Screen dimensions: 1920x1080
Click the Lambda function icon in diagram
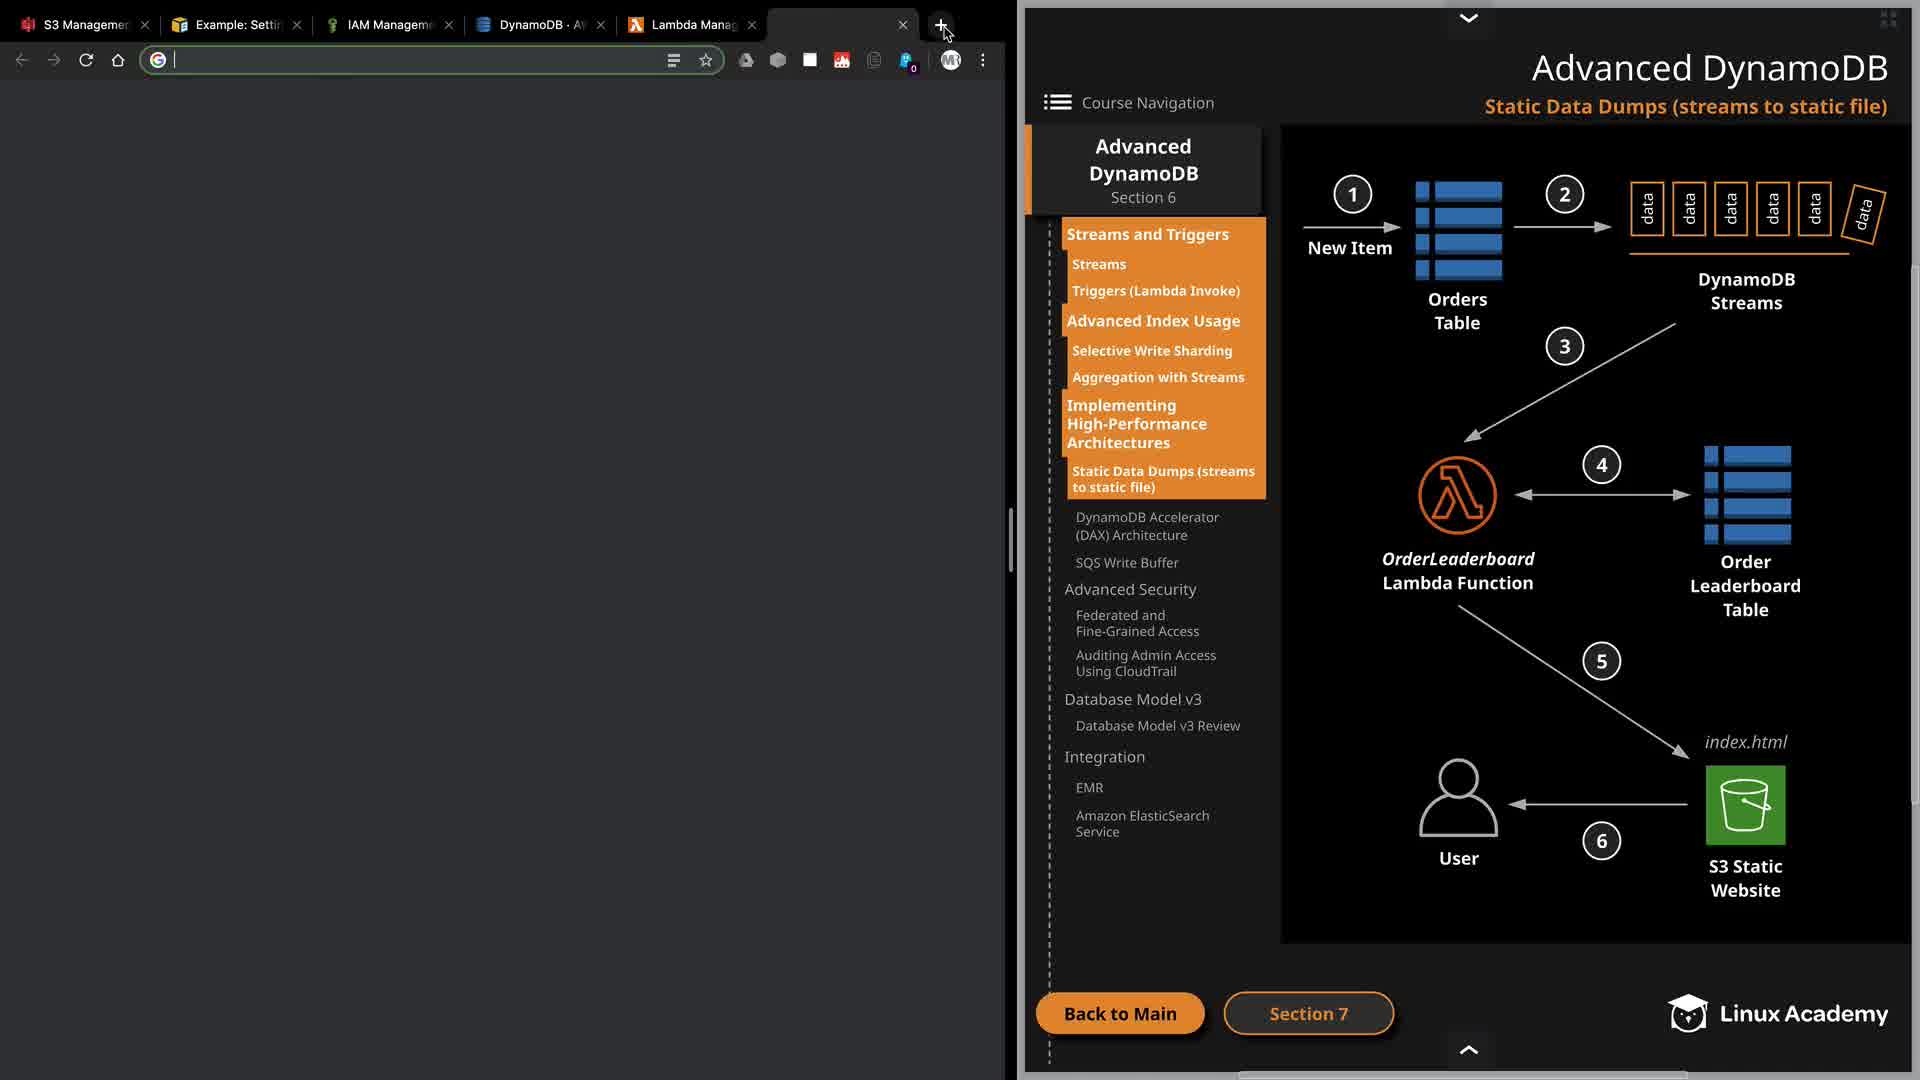pyautogui.click(x=1457, y=496)
